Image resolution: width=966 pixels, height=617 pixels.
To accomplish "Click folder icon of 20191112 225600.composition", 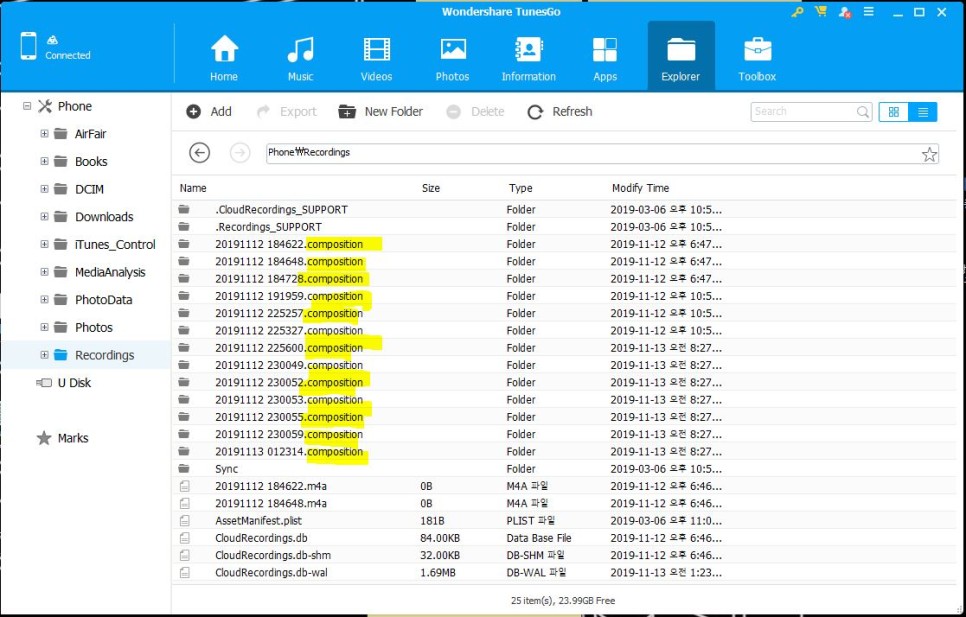I will (x=184, y=347).
